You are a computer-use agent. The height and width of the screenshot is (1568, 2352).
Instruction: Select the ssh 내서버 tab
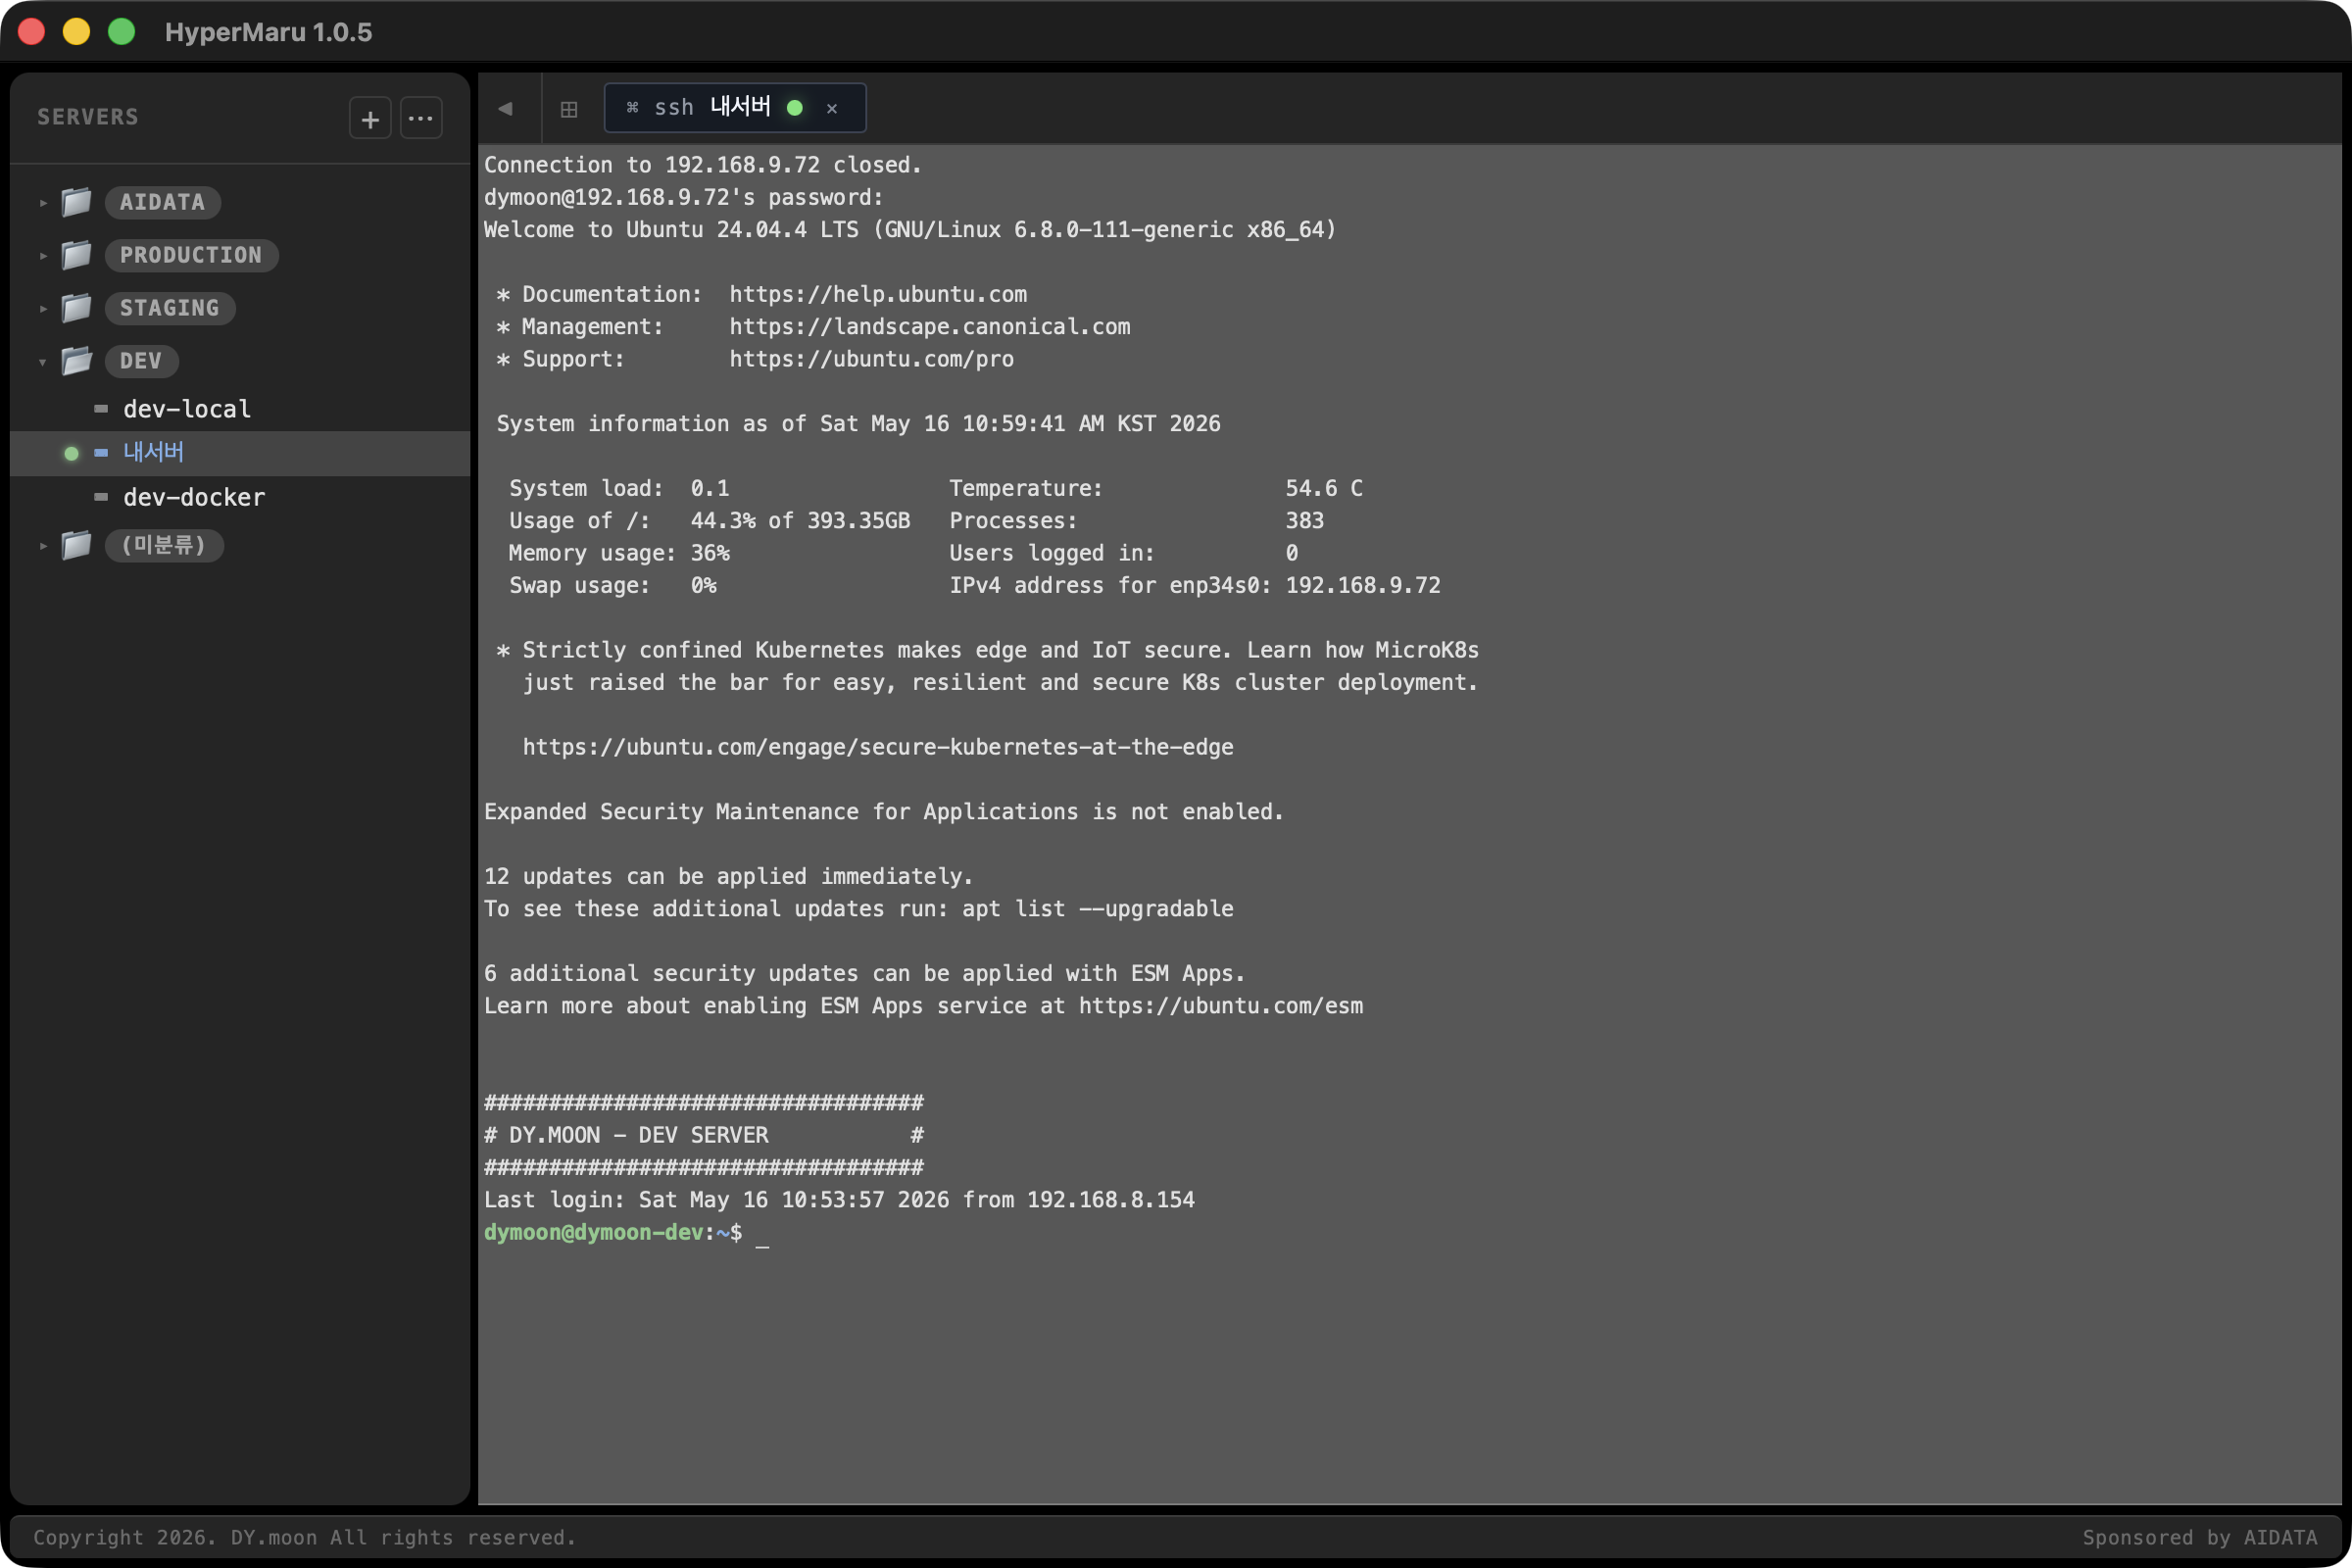point(735,108)
